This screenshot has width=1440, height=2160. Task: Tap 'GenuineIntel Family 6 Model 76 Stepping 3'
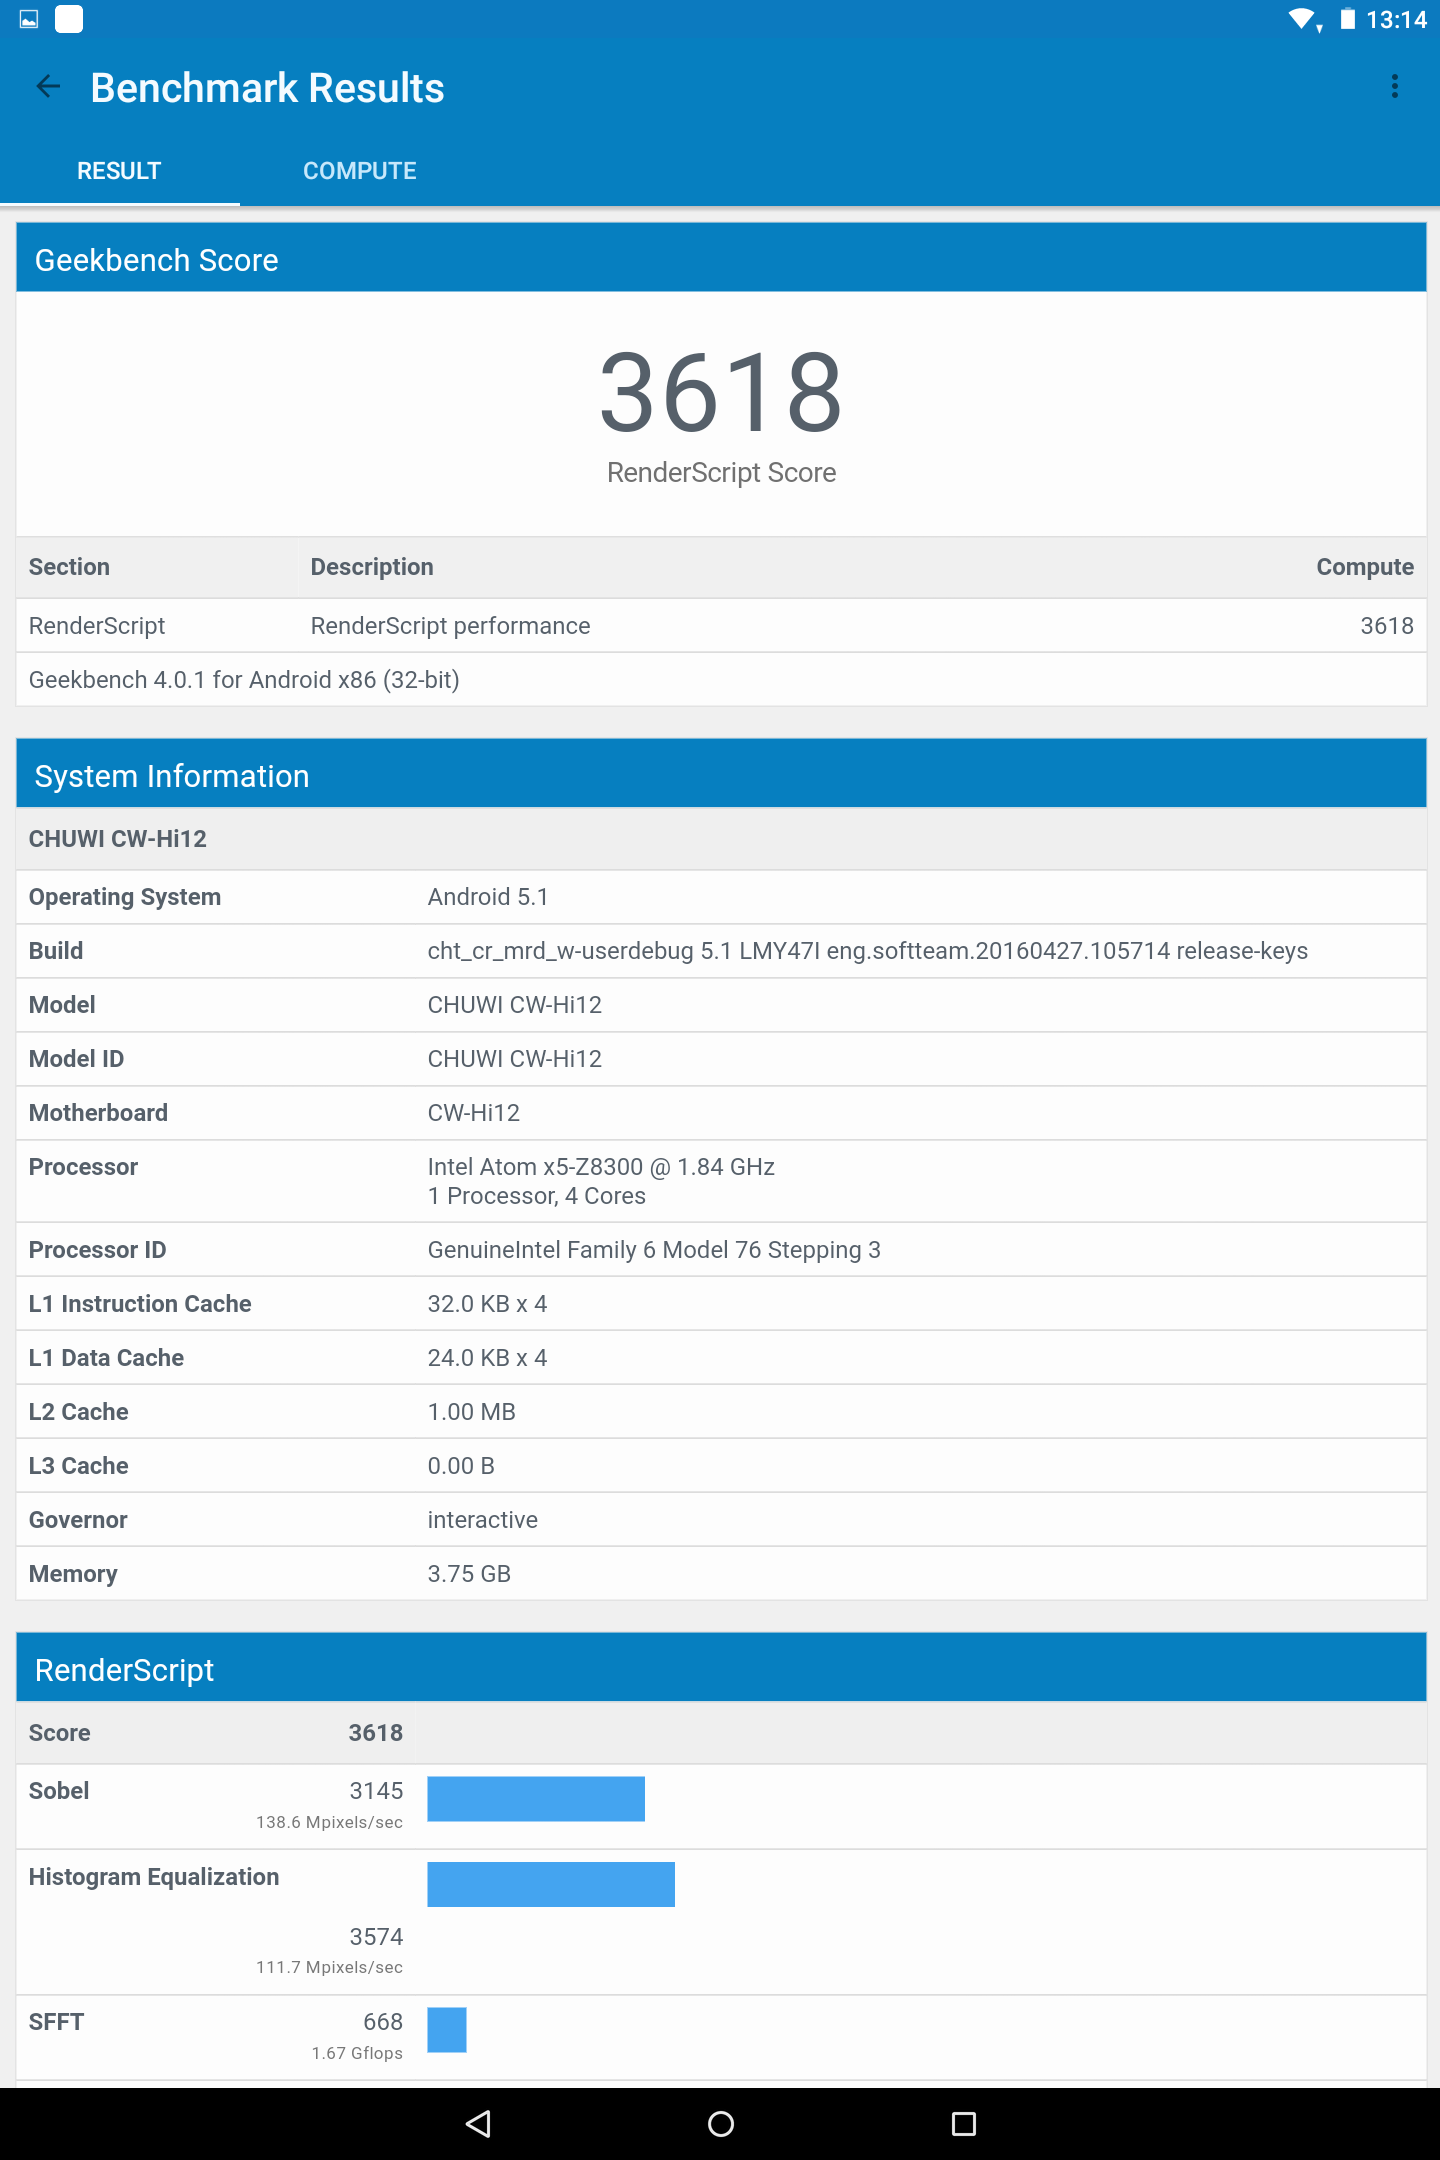[654, 1250]
